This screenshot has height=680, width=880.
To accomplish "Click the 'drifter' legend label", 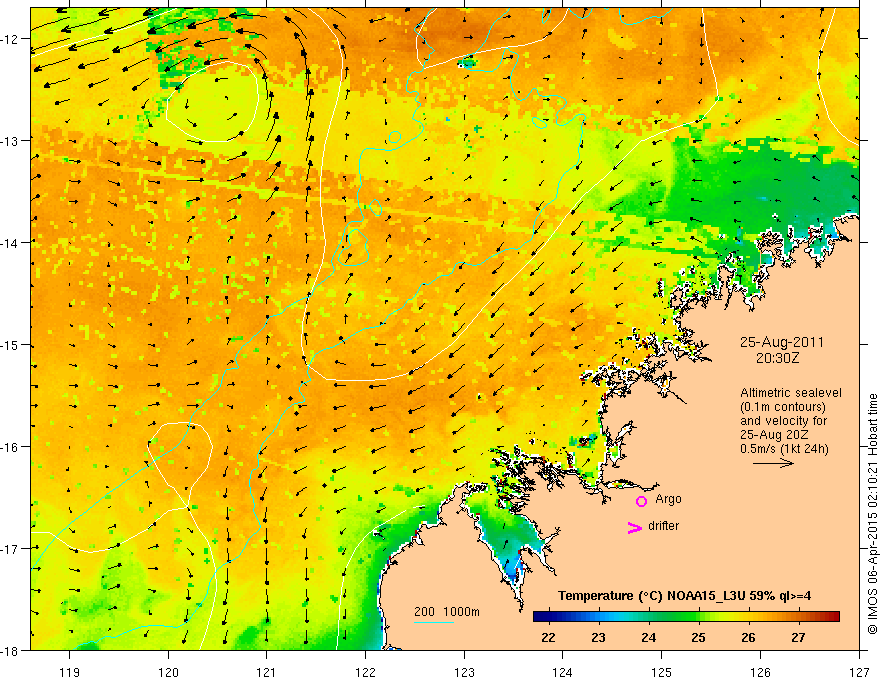I will (x=663, y=526).
